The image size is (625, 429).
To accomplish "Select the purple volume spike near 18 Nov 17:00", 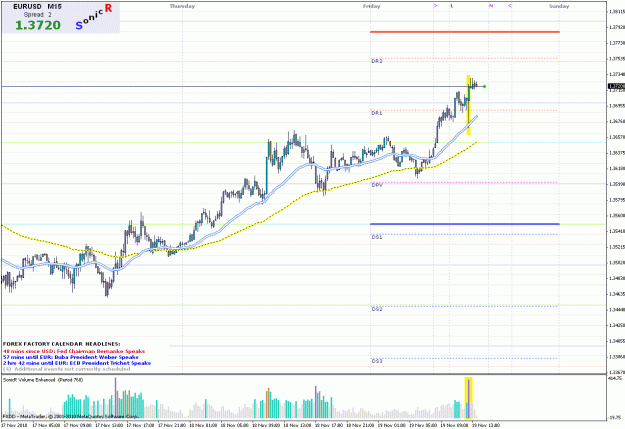I will click(316, 401).
